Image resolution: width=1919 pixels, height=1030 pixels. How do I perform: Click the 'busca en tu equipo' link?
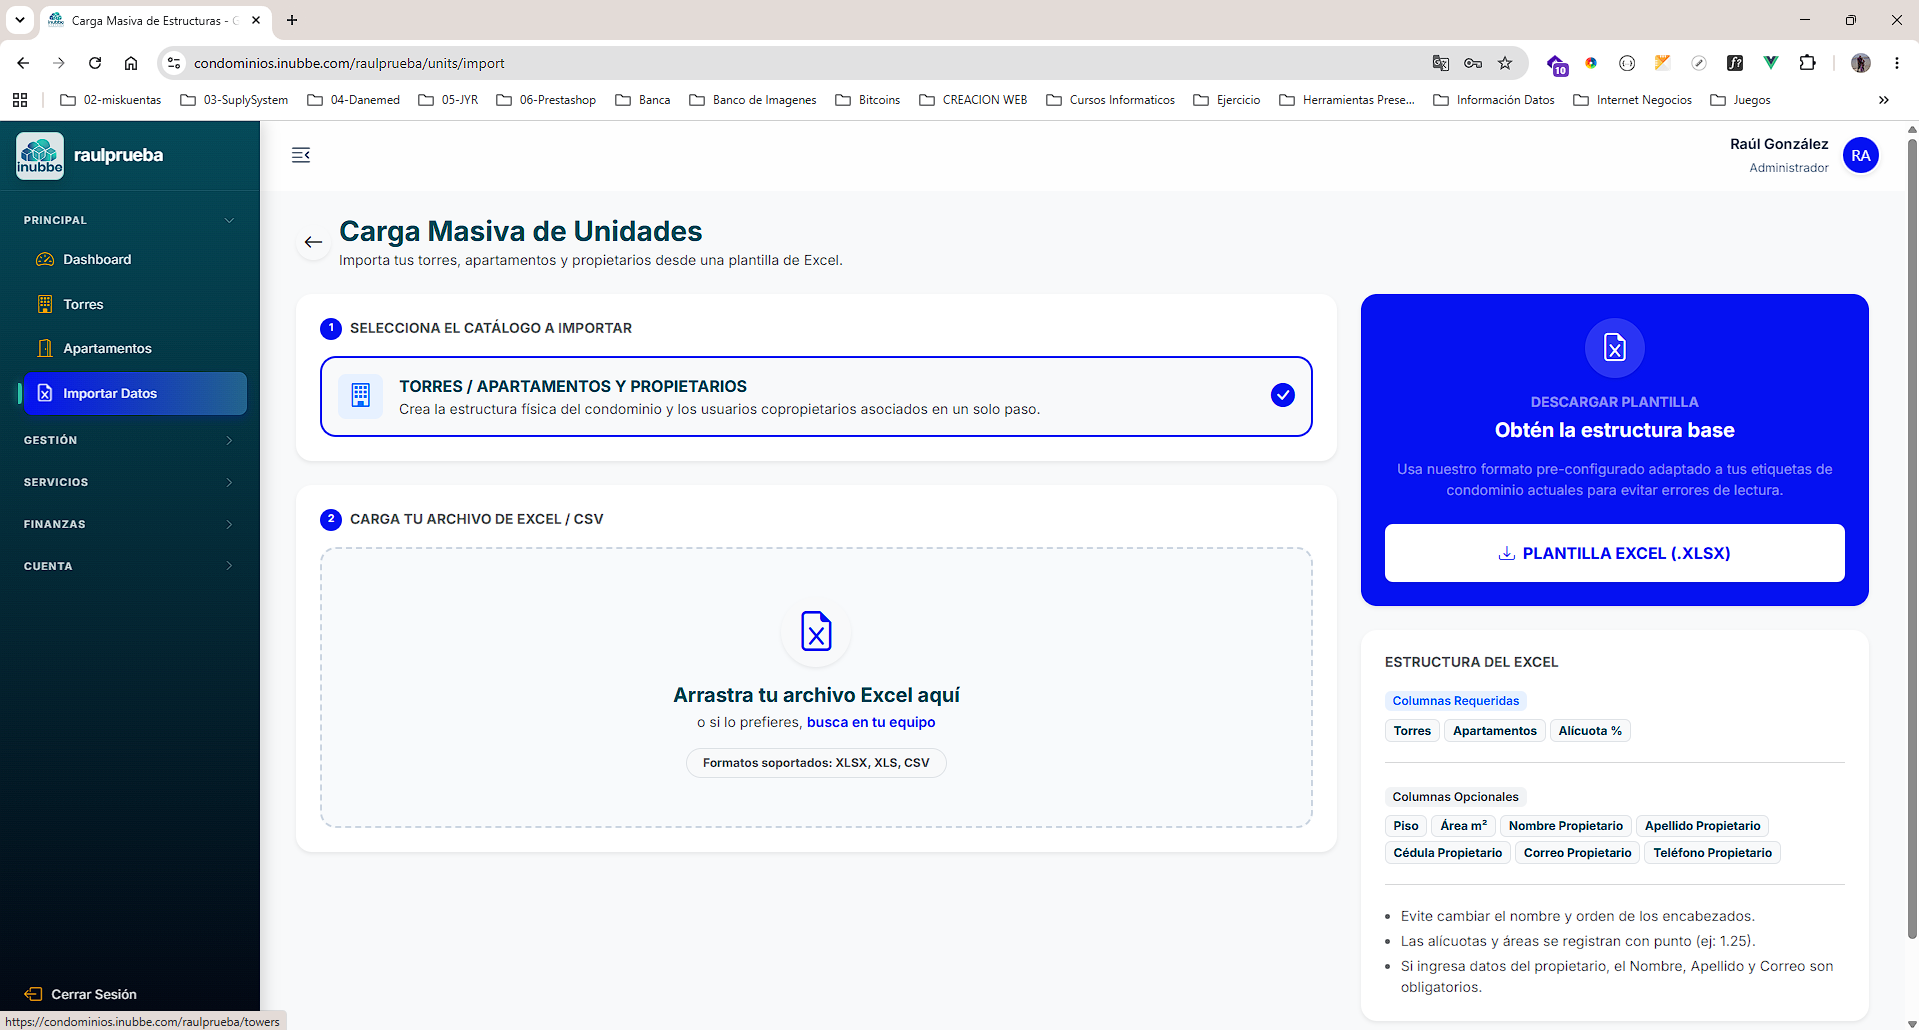click(871, 722)
